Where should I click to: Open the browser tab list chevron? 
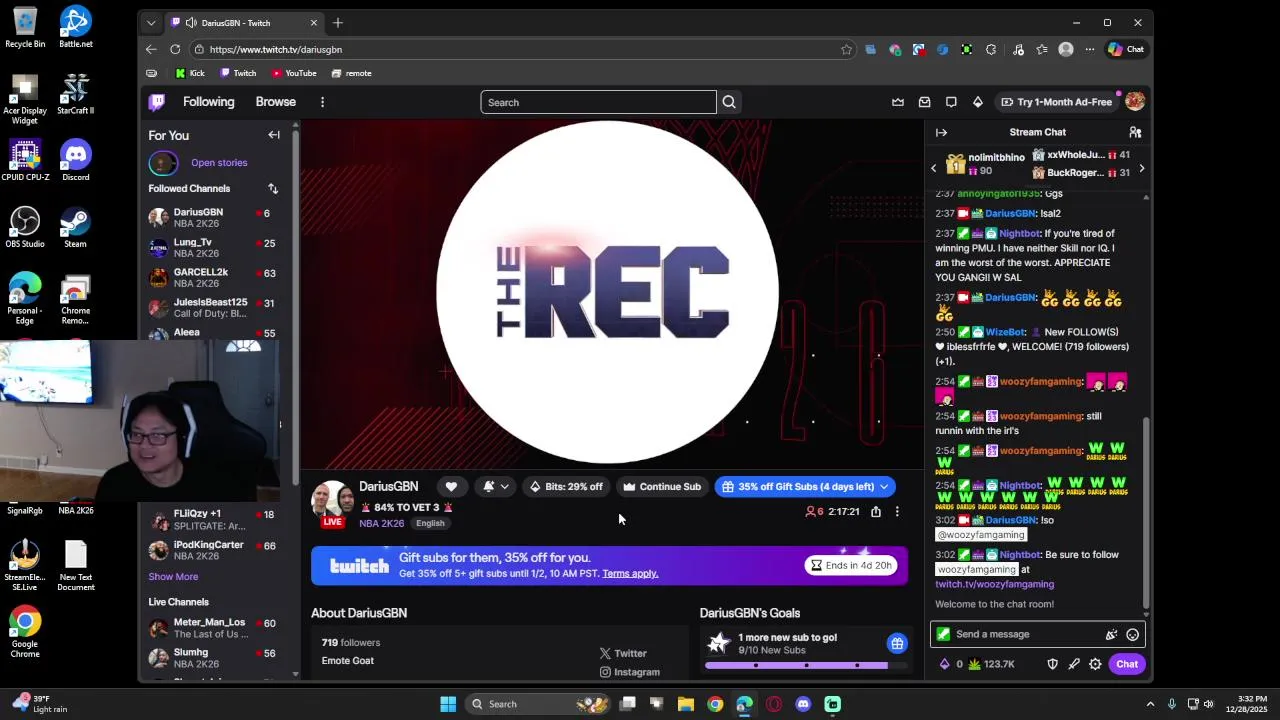click(151, 23)
